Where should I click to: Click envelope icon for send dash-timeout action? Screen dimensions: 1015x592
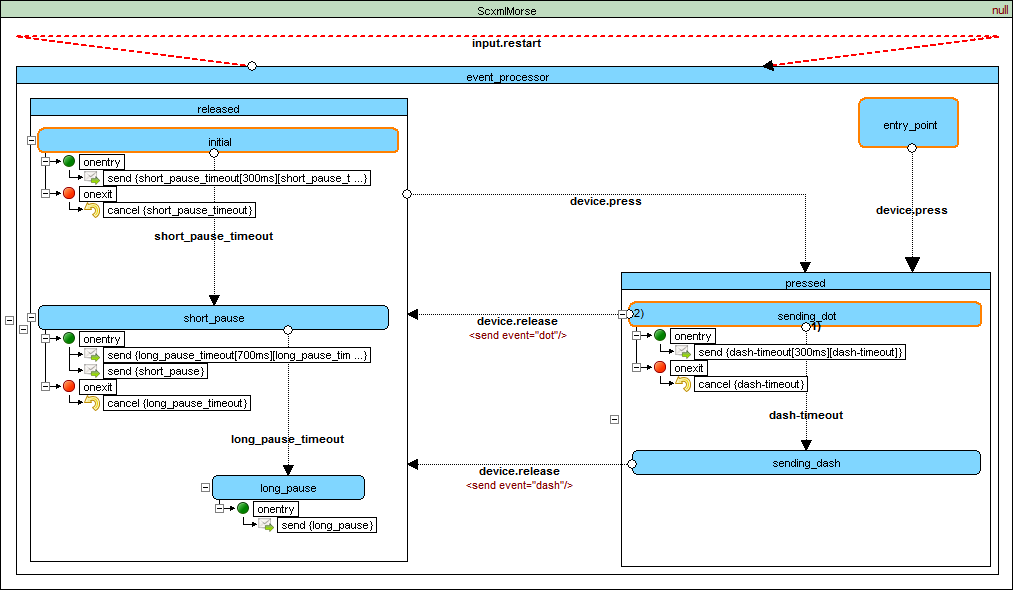coord(684,352)
